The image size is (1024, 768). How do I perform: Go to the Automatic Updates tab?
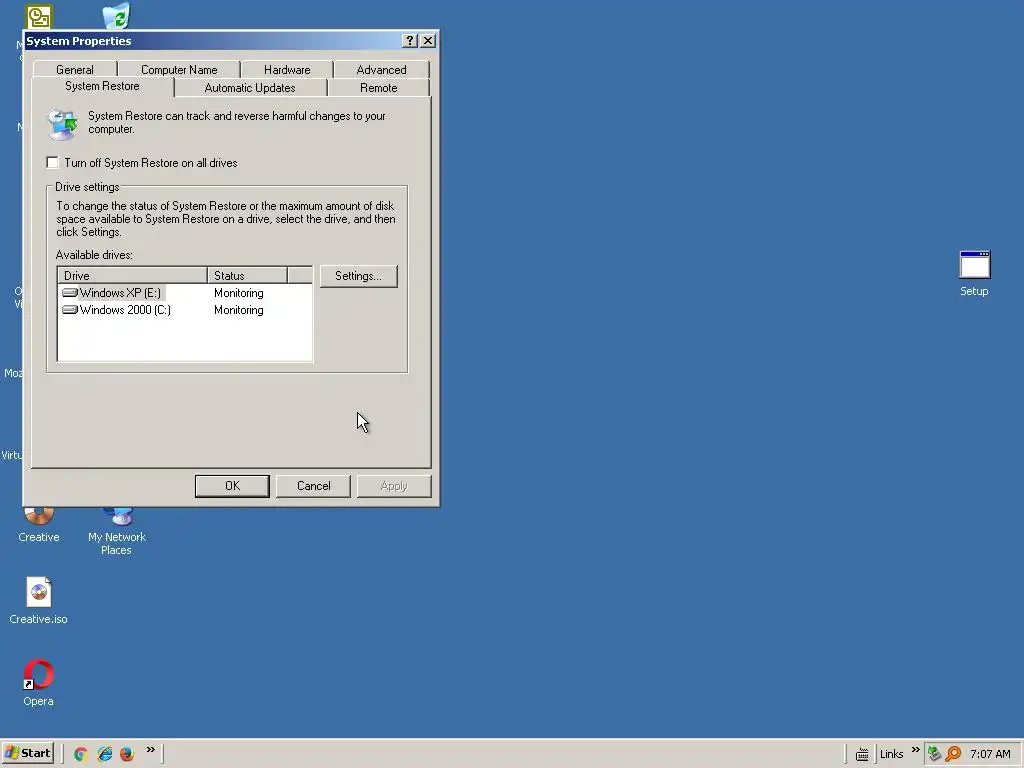tap(250, 88)
